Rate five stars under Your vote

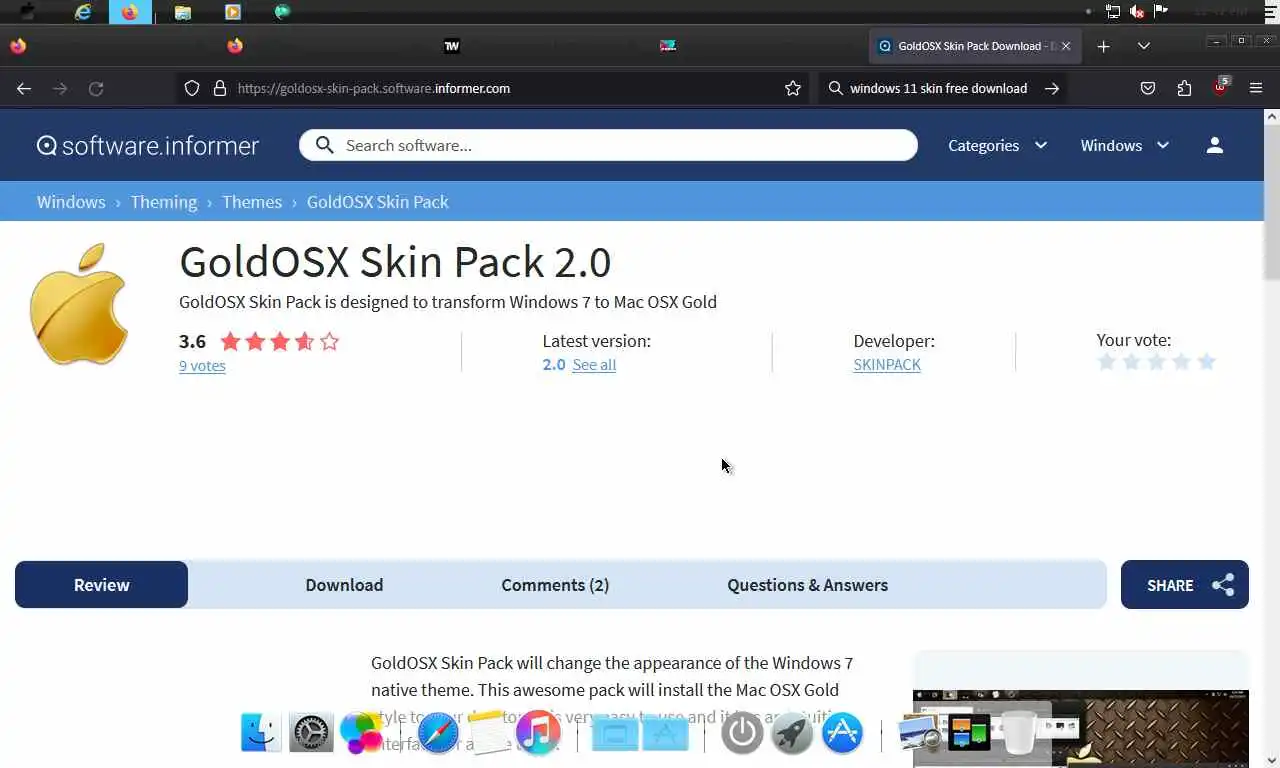tap(1207, 362)
